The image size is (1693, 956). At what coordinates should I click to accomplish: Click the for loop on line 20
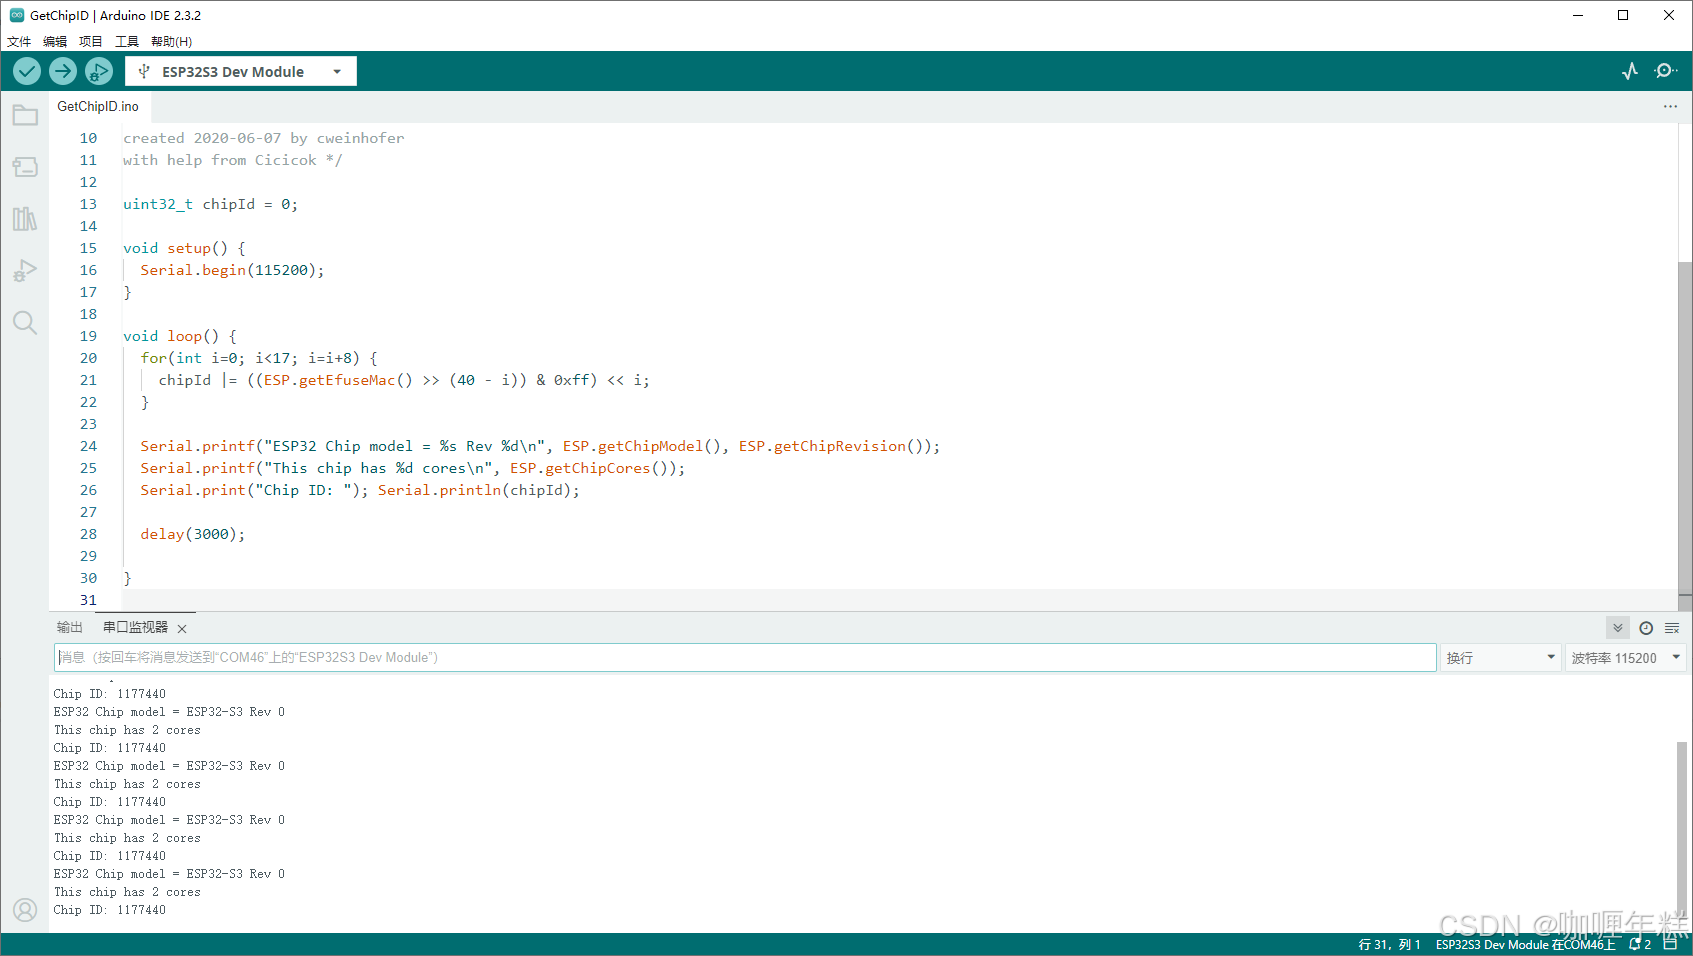click(x=259, y=358)
